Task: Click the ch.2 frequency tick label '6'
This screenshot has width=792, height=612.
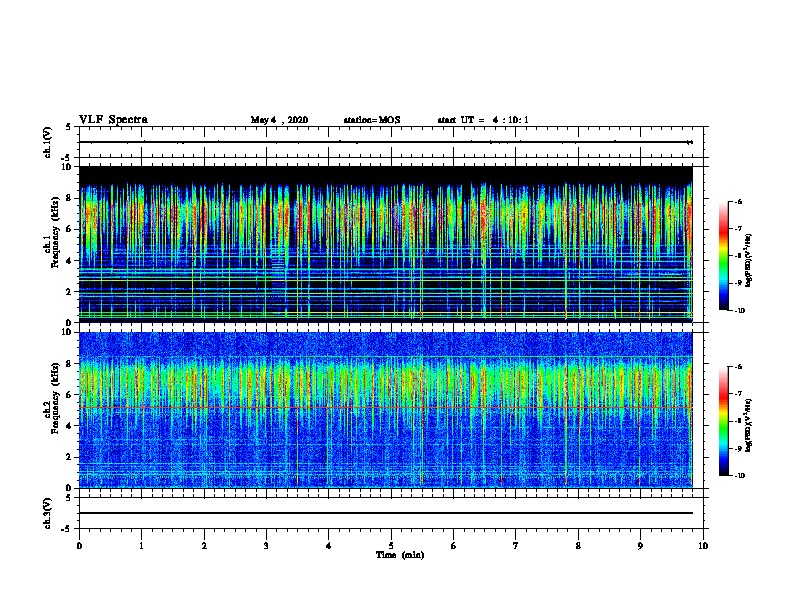Action: (69, 394)
